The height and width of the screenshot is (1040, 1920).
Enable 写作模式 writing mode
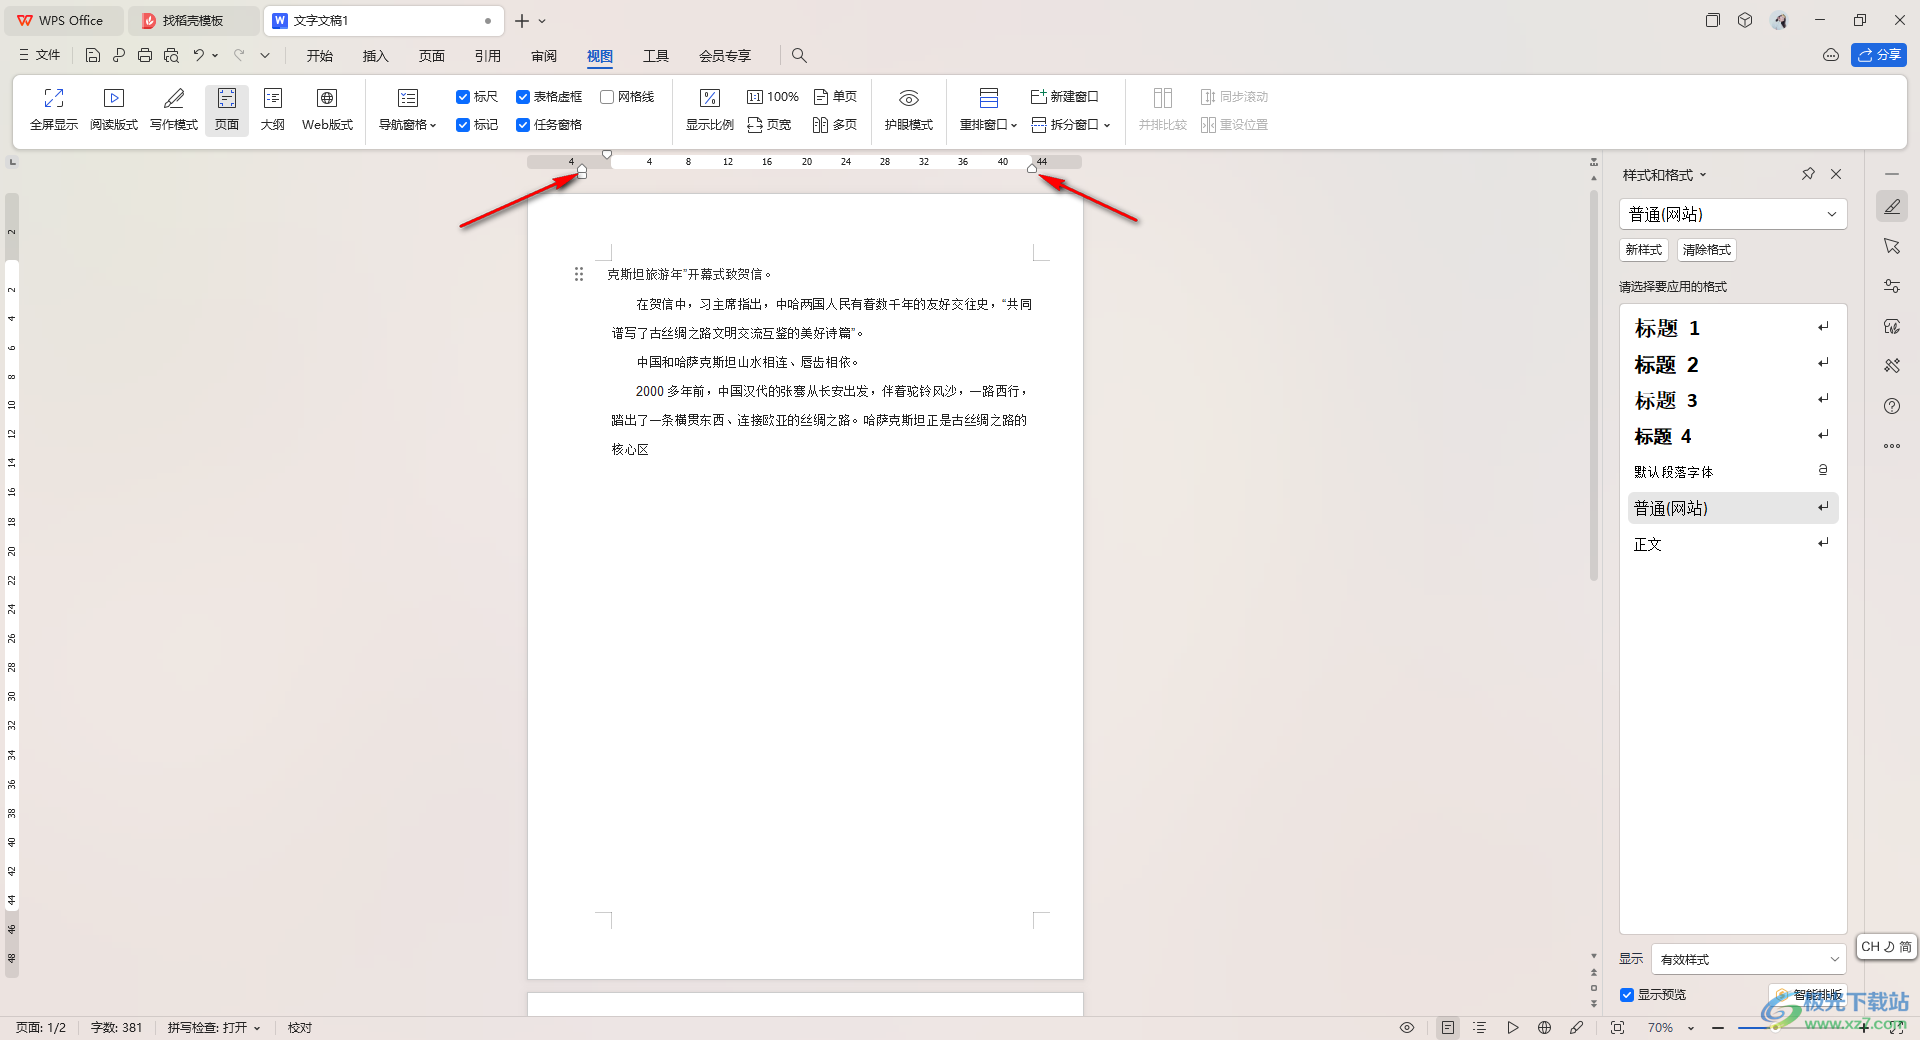point(174,109)
